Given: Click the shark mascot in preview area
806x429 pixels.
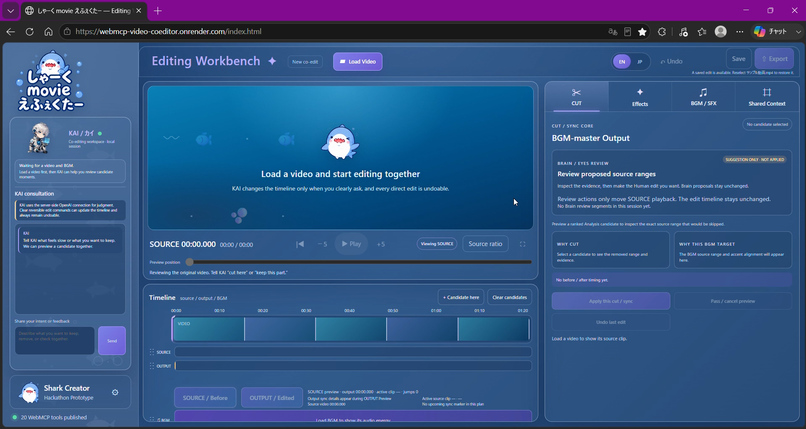Looking at the screenshot, I should tap(340, 142).
